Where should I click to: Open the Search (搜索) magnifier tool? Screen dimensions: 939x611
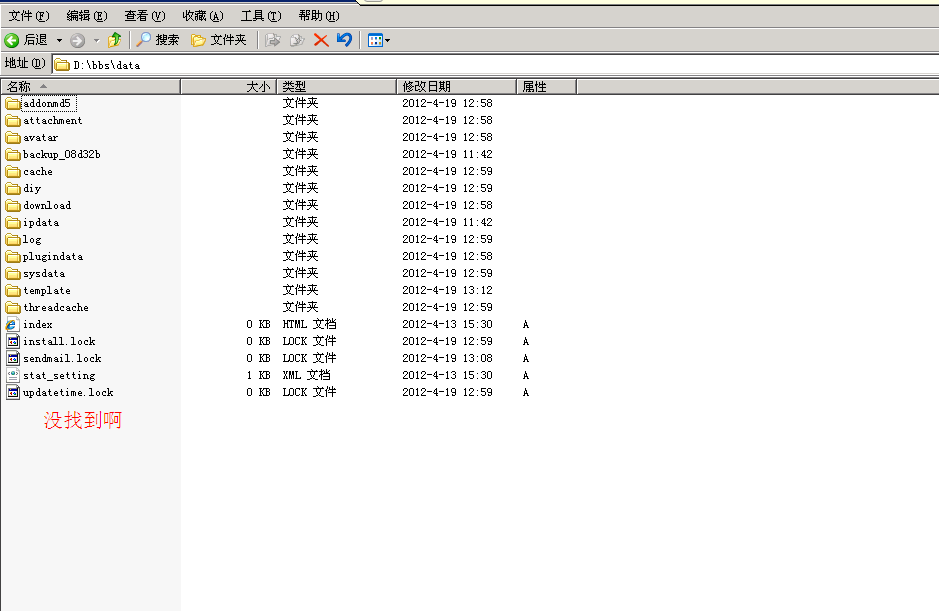(157, 40)
